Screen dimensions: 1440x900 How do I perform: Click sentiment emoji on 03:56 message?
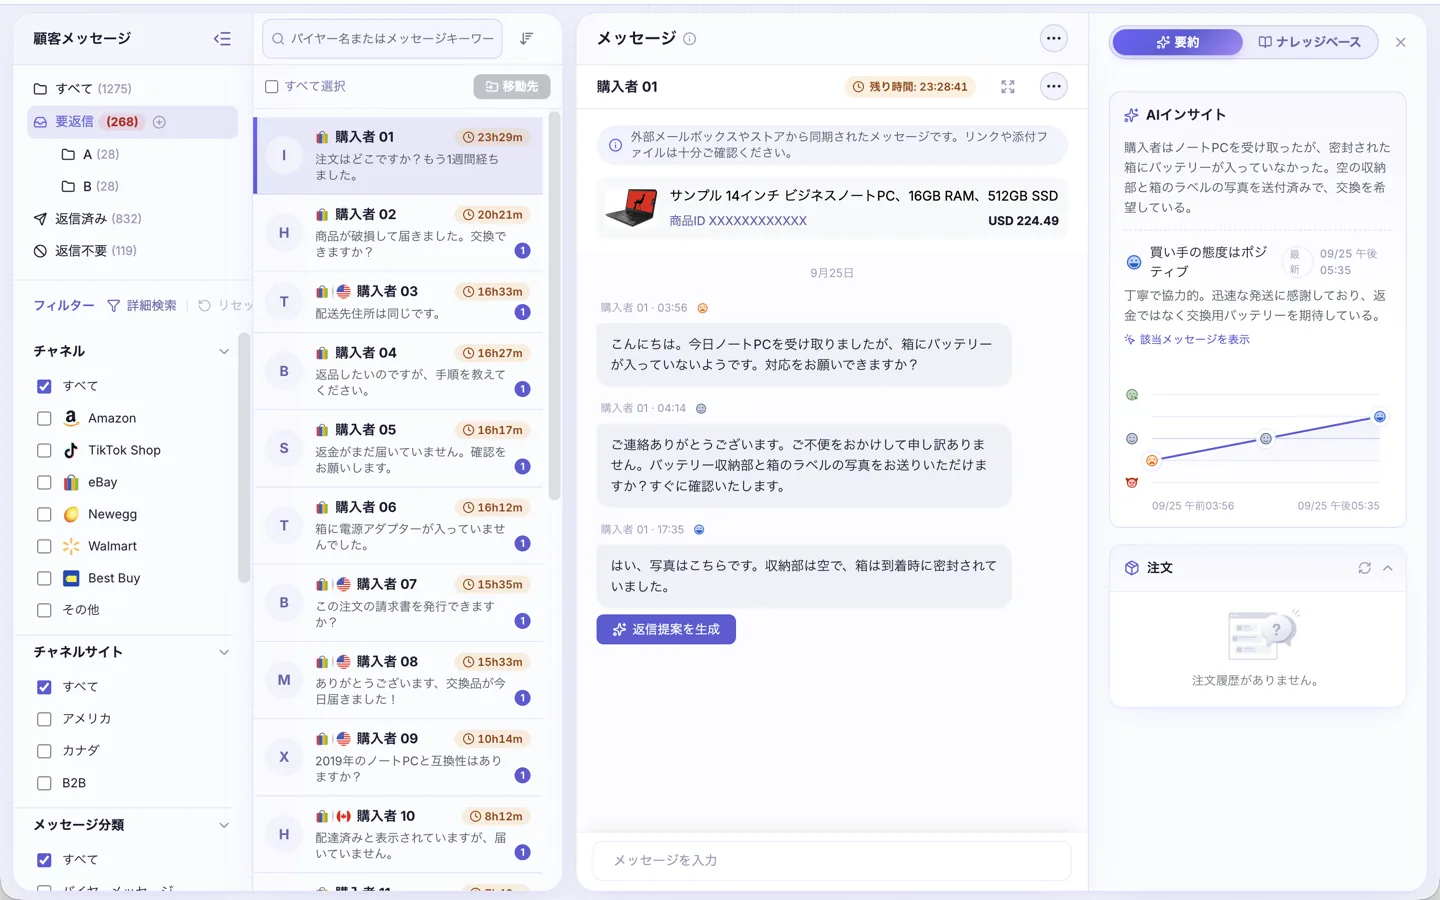(702, 308)
